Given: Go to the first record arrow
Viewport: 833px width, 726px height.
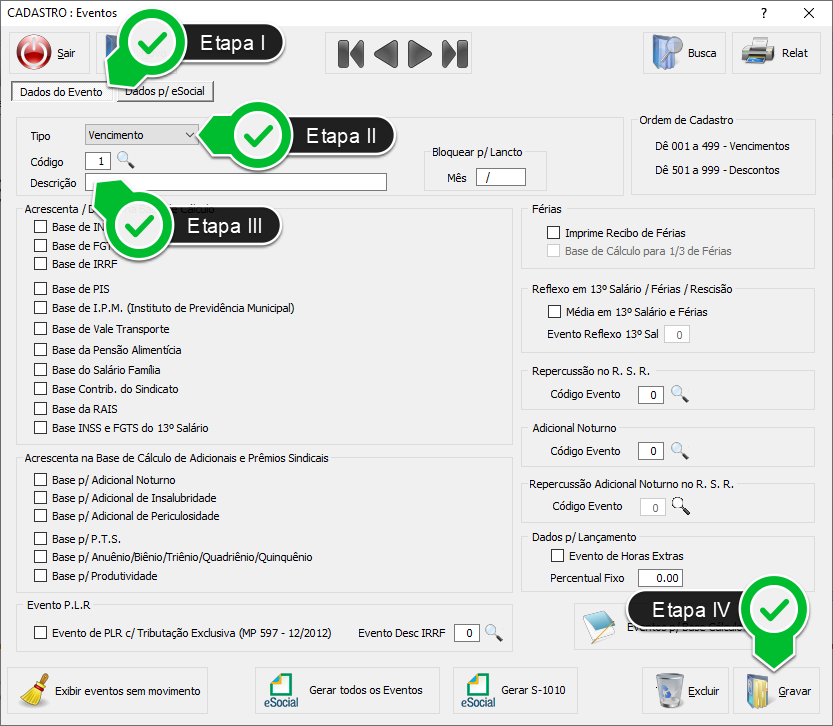Looking at the screenshot, I should [350, 53].
